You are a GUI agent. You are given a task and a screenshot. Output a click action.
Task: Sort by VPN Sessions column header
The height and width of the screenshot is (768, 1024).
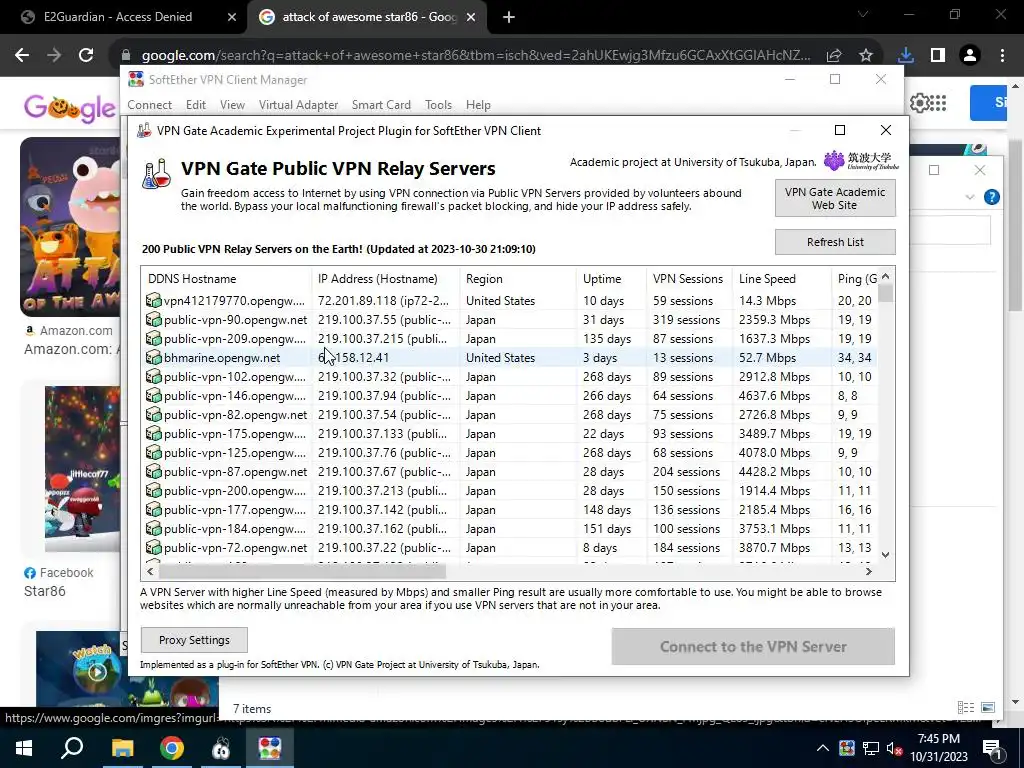(x=689, y=279)
